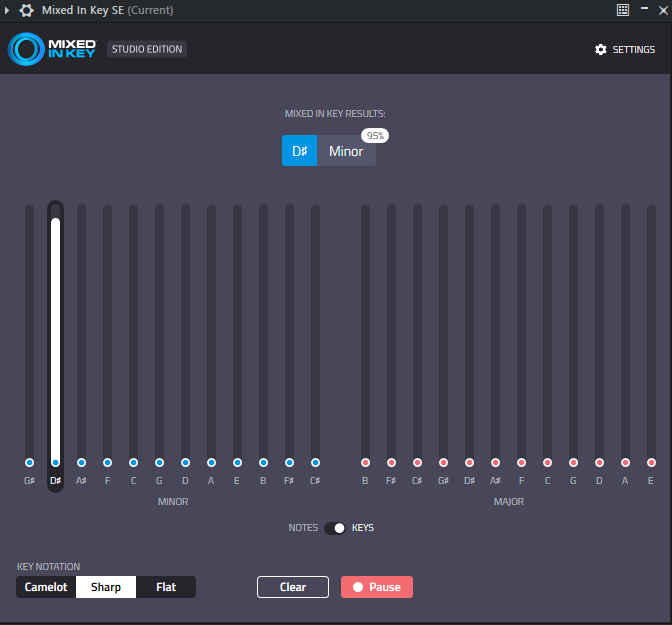Open the plugin picker grid icon

click(x=623, y=10)
